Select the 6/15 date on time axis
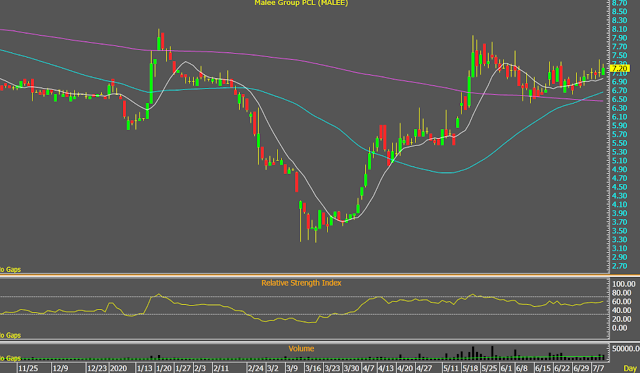The height and width of the screenshot is (373, 640). pyautogui.click(x=543, y=369)
